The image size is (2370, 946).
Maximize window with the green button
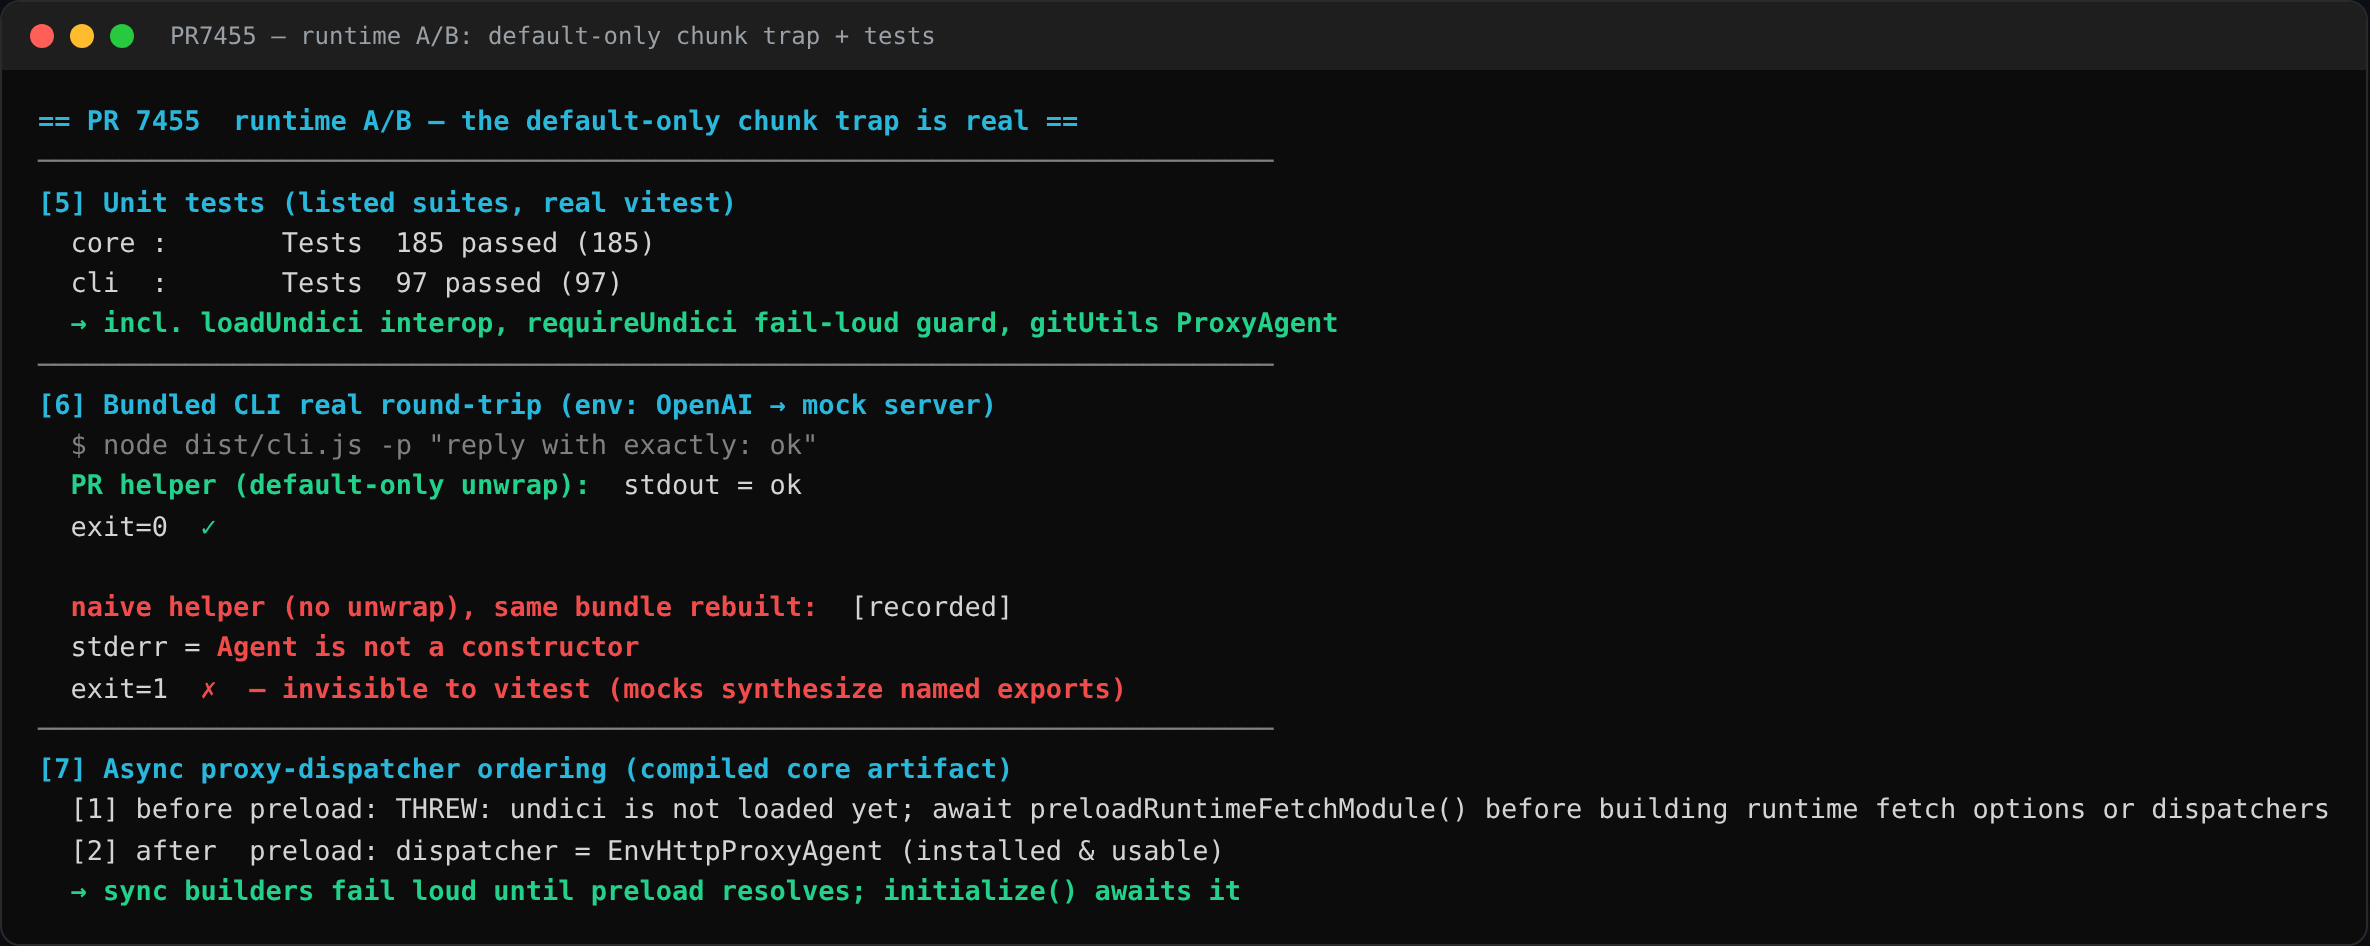[x=122, y=36]
